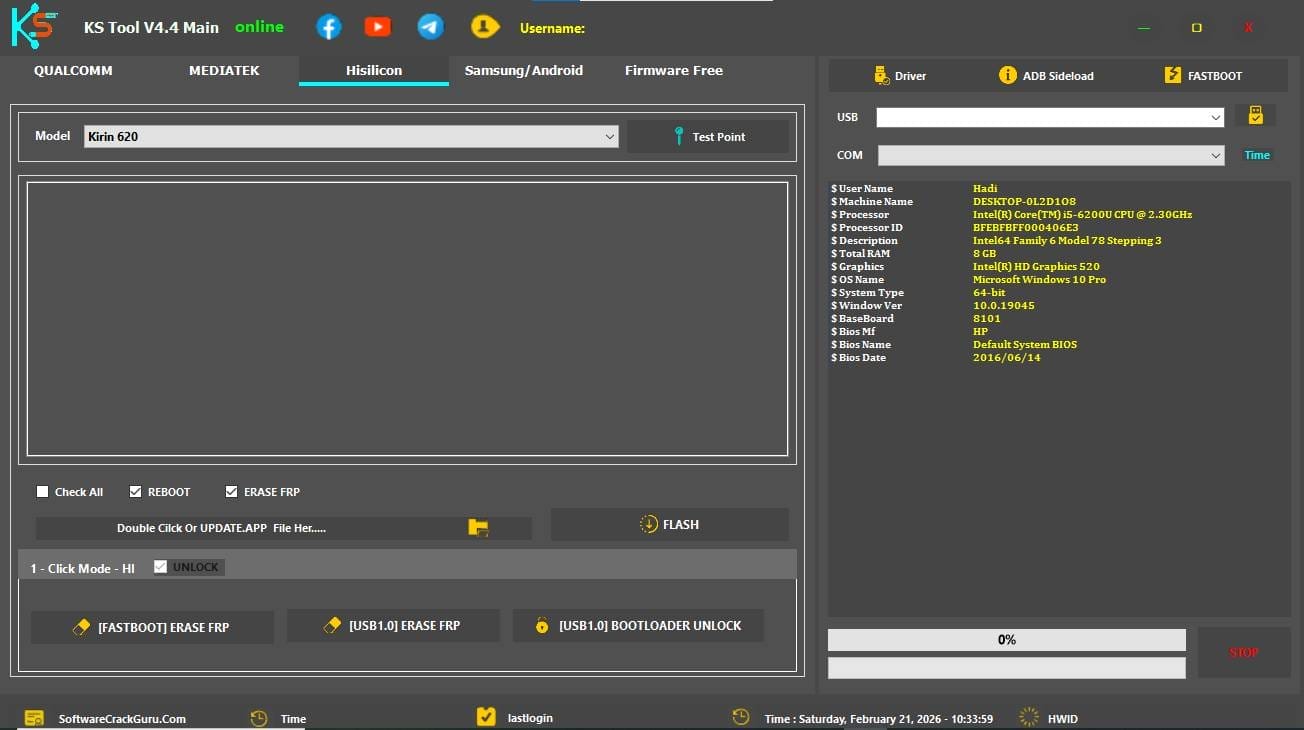This screenshot has height=730, width=1304.
Task: Open the Telegram icon in the header
Action: pyautogui.click(x=430, y=26)
